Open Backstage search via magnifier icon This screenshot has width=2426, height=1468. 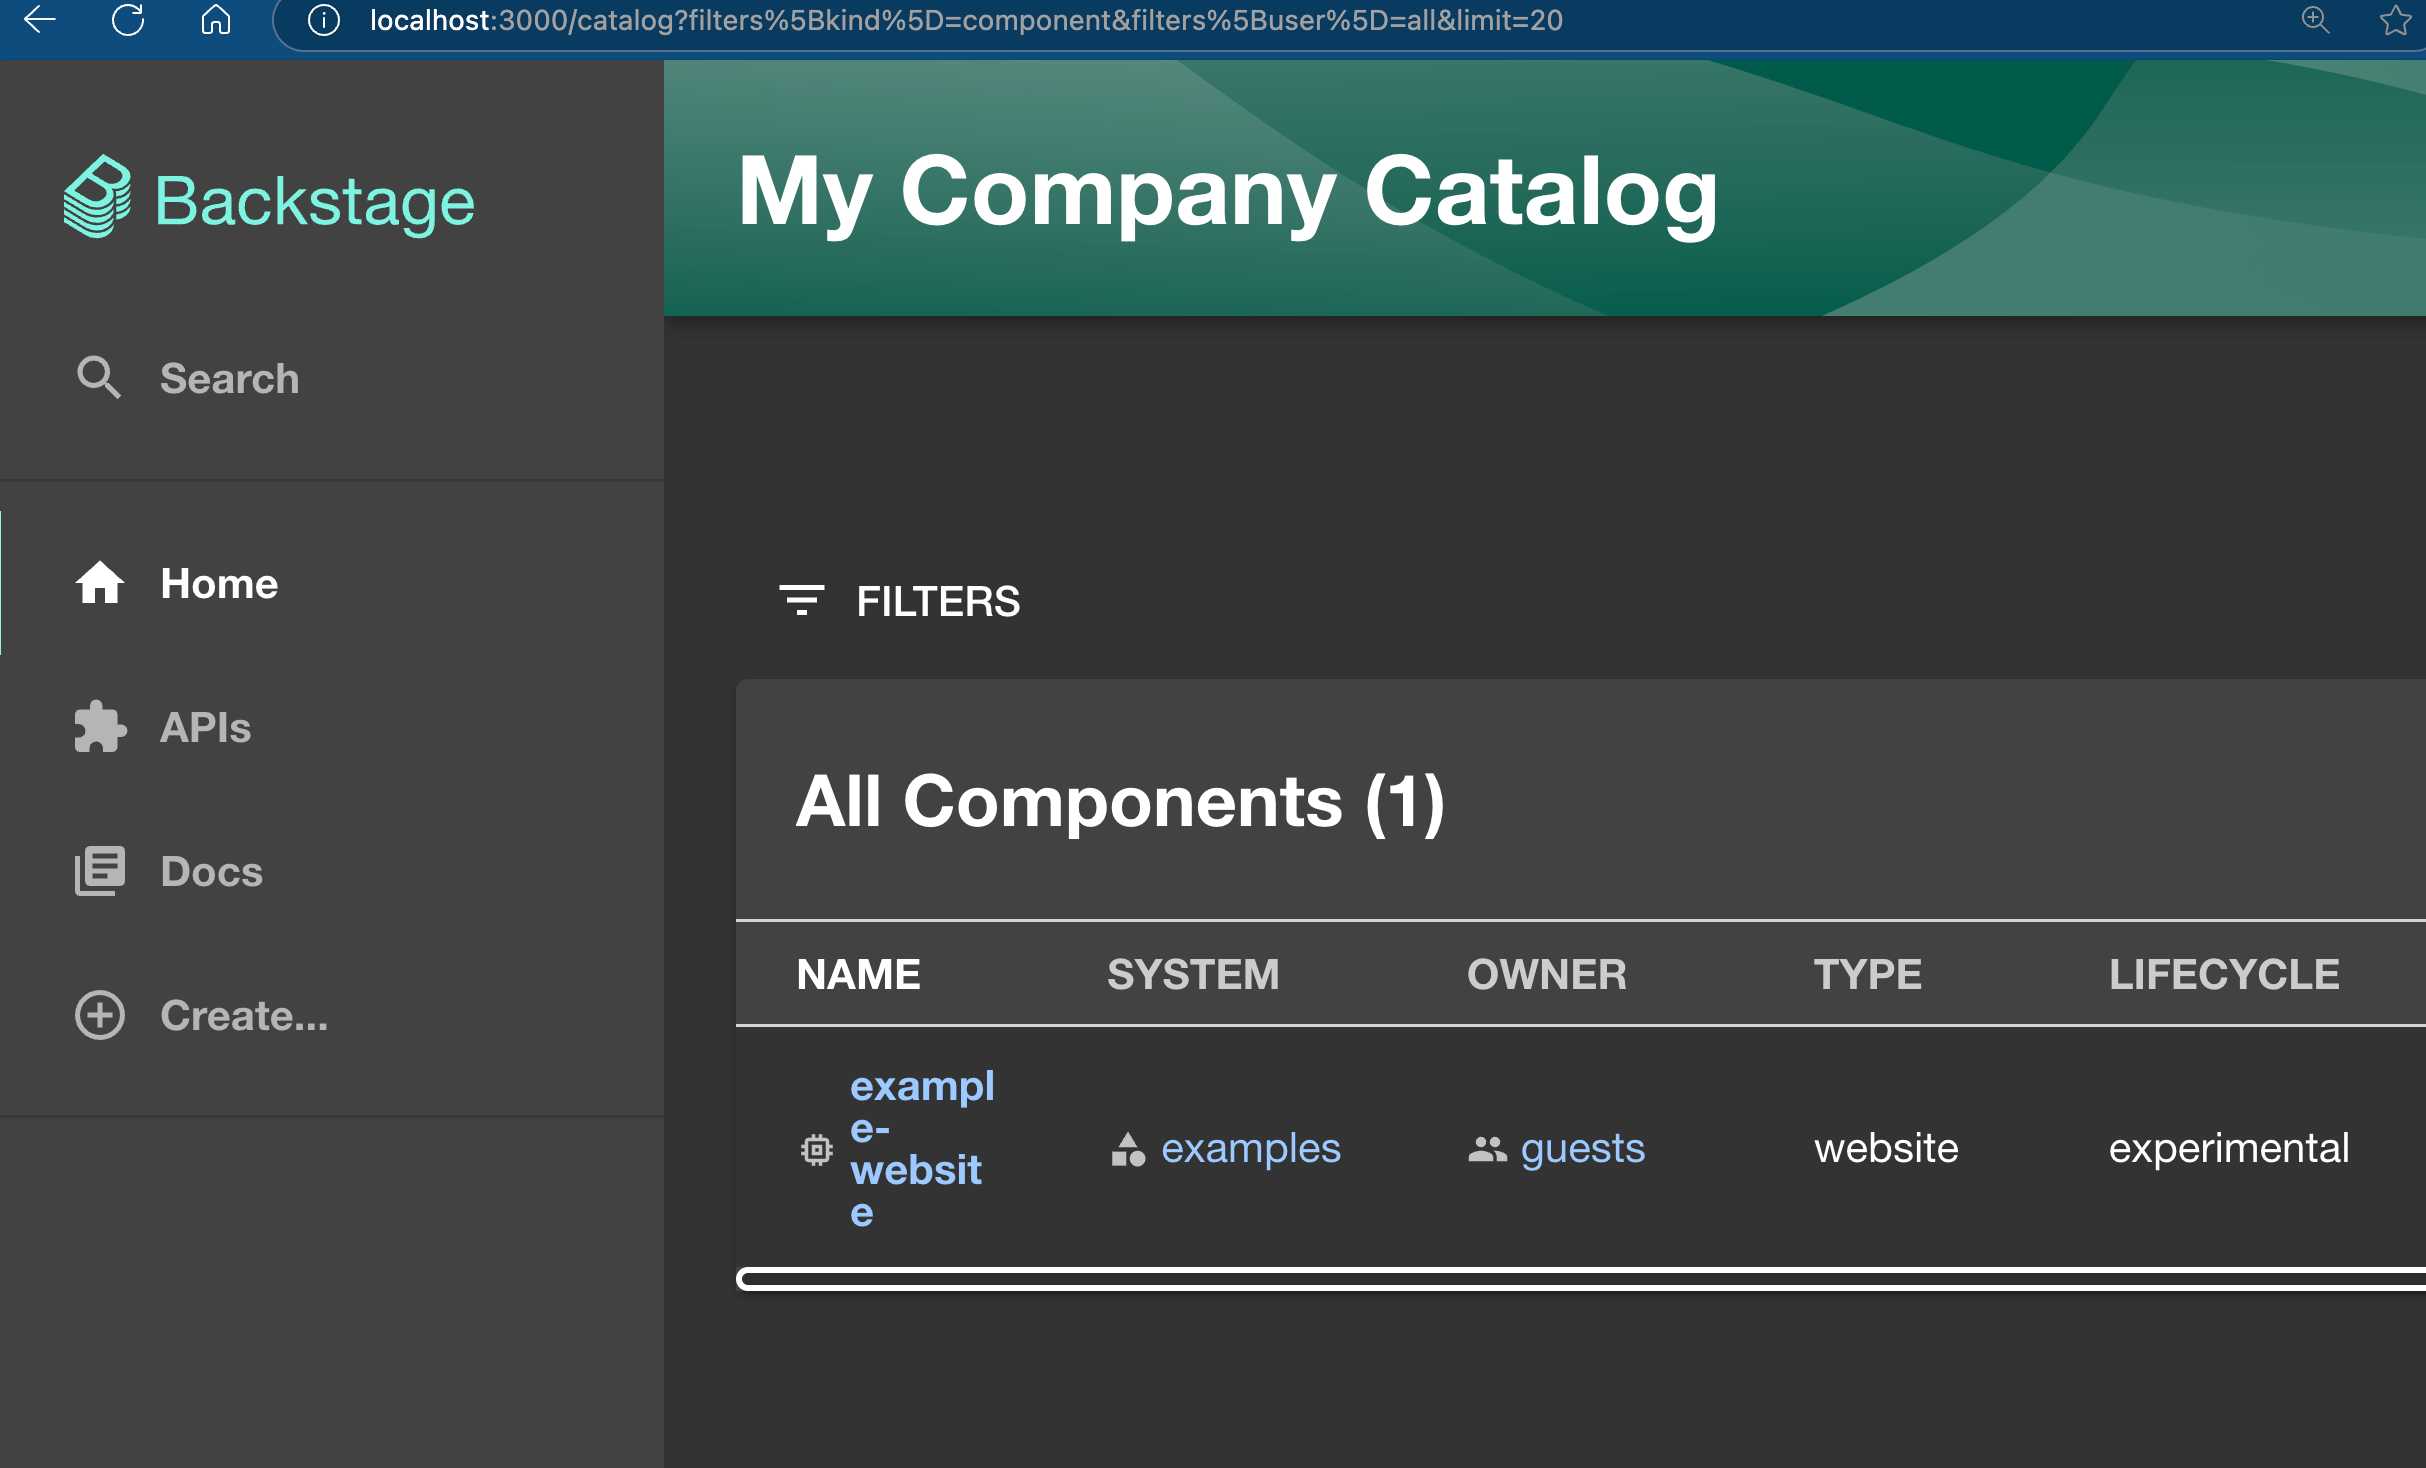(99, 378)
